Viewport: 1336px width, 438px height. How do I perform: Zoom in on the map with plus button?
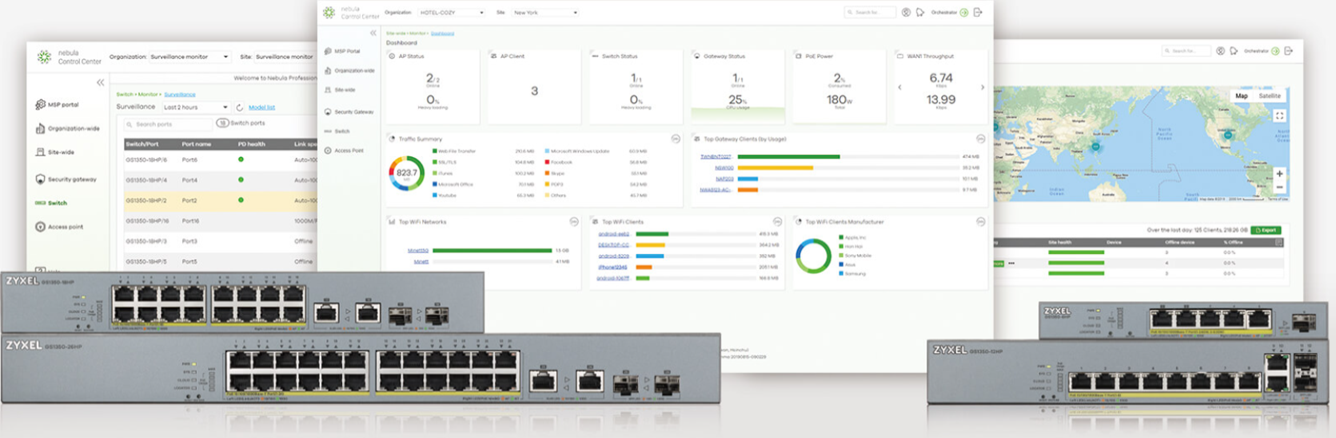pos(1279,173)
